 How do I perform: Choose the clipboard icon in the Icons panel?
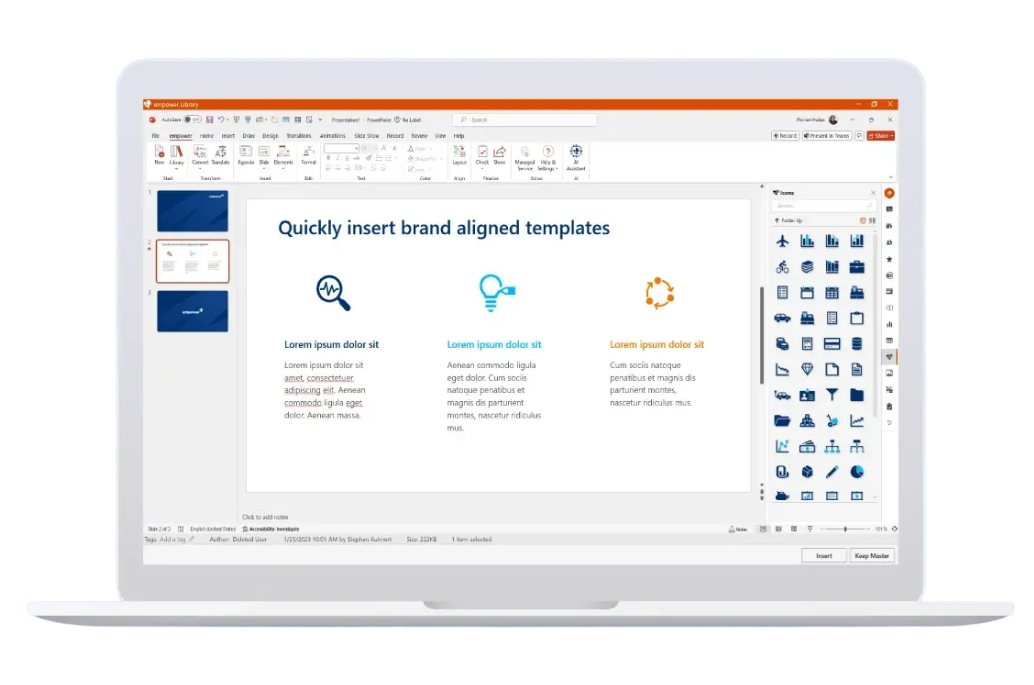tap(857, 318)
